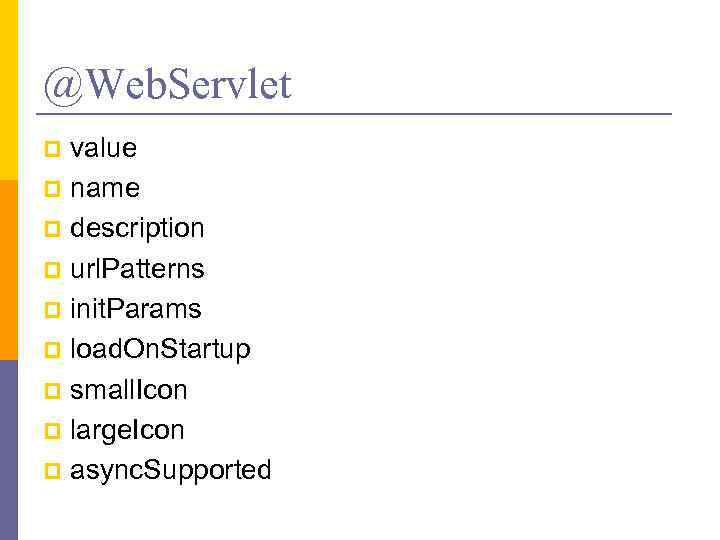The width and height of the screenshot is (720, 540).
Task: Select the init.Params text line
Action: click(135, 310)
